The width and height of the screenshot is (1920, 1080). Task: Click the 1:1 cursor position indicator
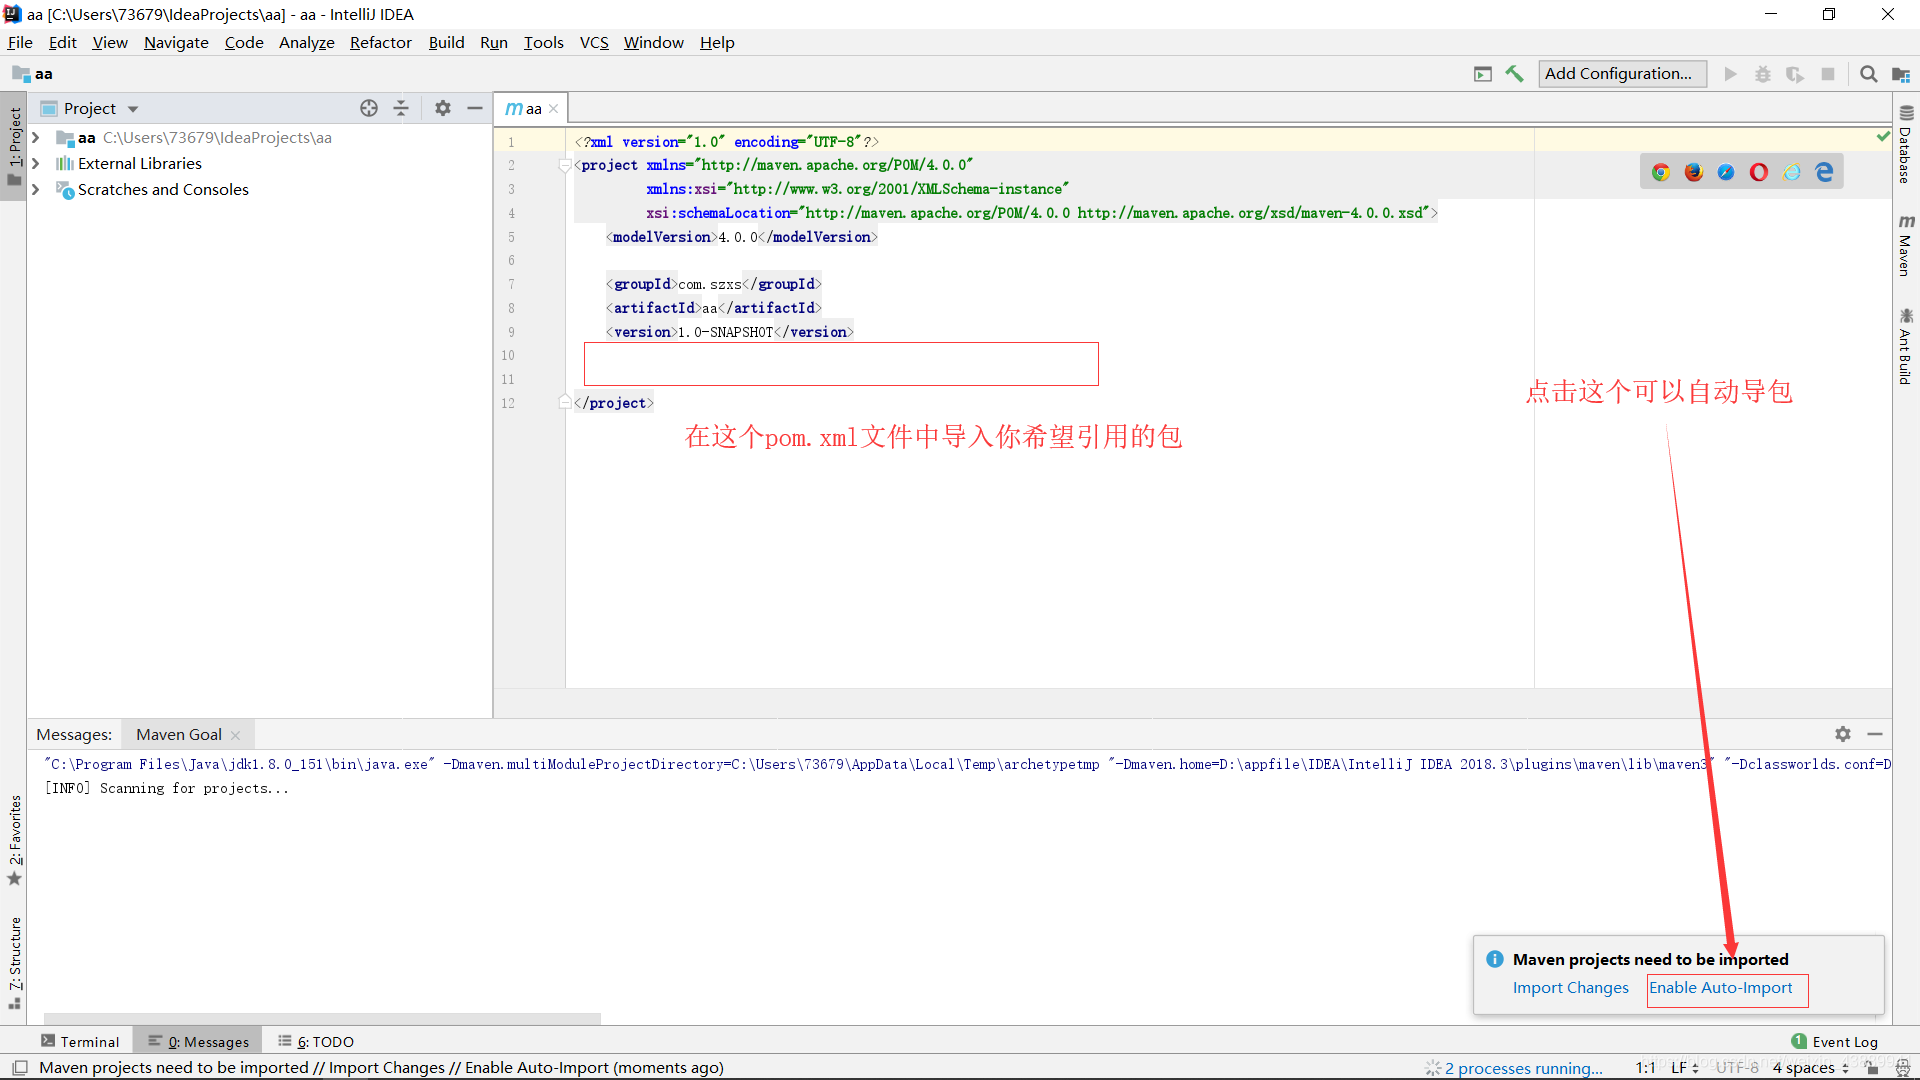click(x=1645, y=1068)
